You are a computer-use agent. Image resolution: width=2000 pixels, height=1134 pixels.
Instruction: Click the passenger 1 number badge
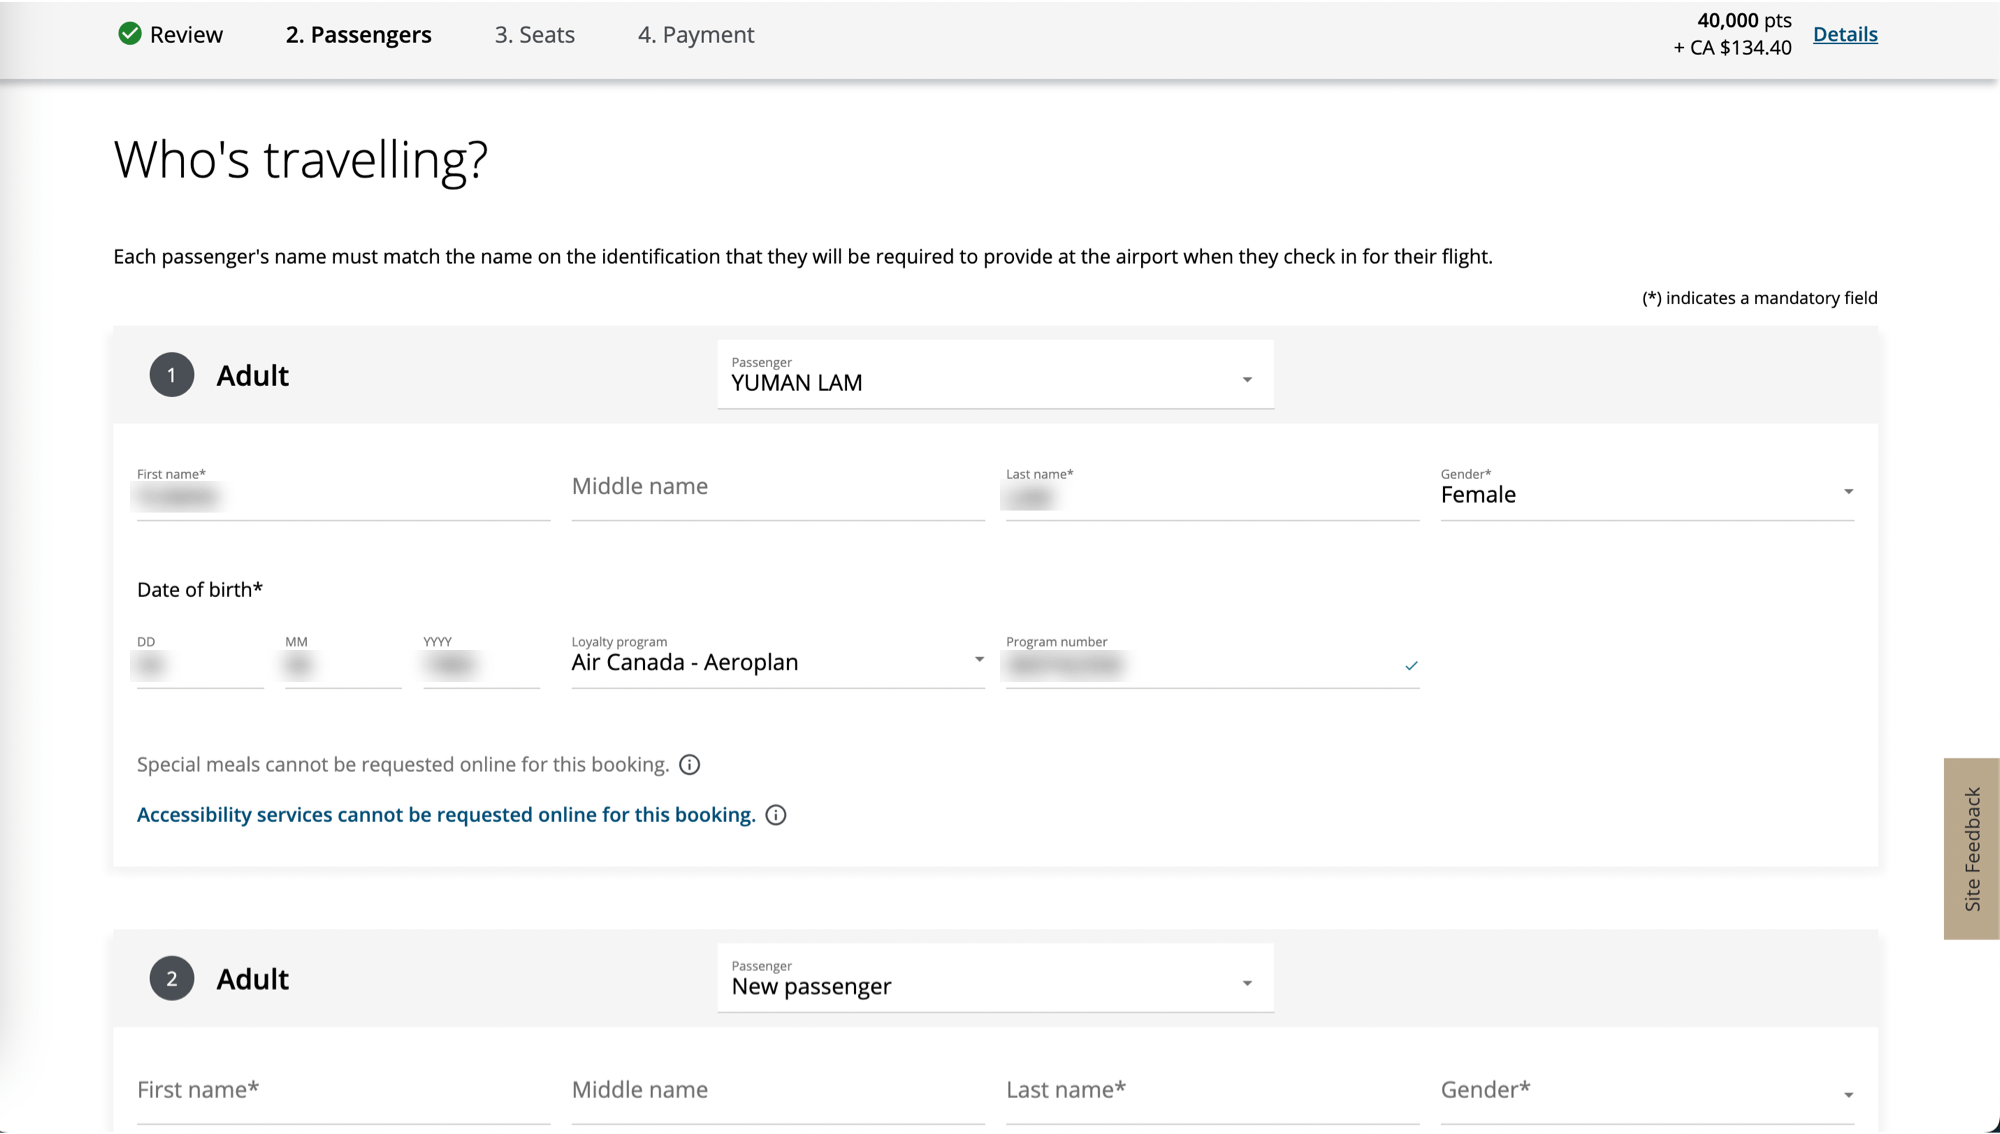[x=172, y=375]
